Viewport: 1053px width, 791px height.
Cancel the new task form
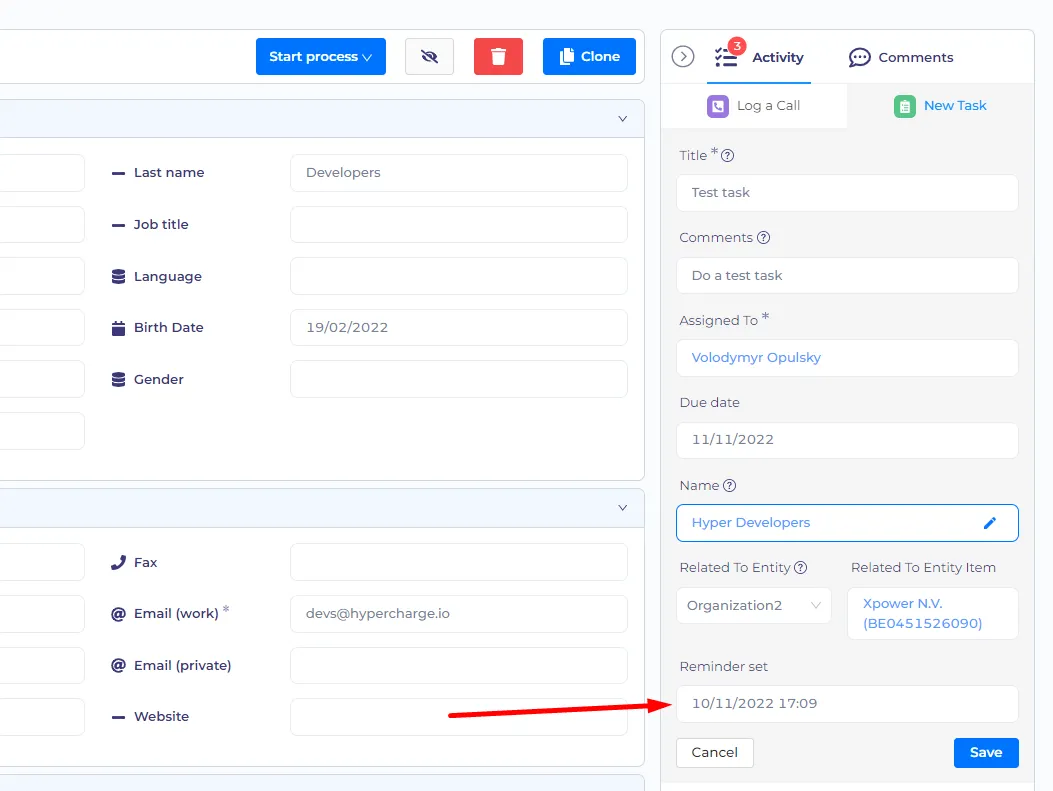tap(715, 753)
